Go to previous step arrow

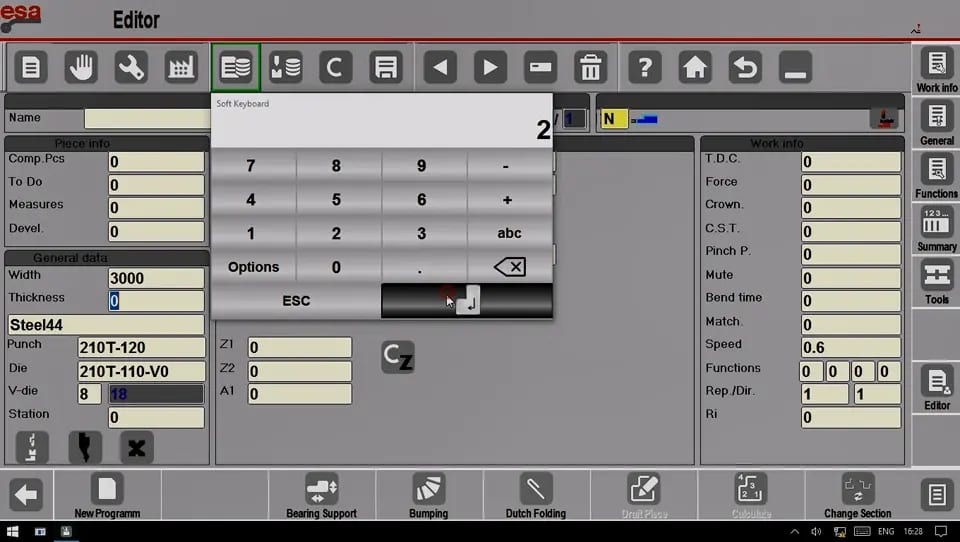440,67
